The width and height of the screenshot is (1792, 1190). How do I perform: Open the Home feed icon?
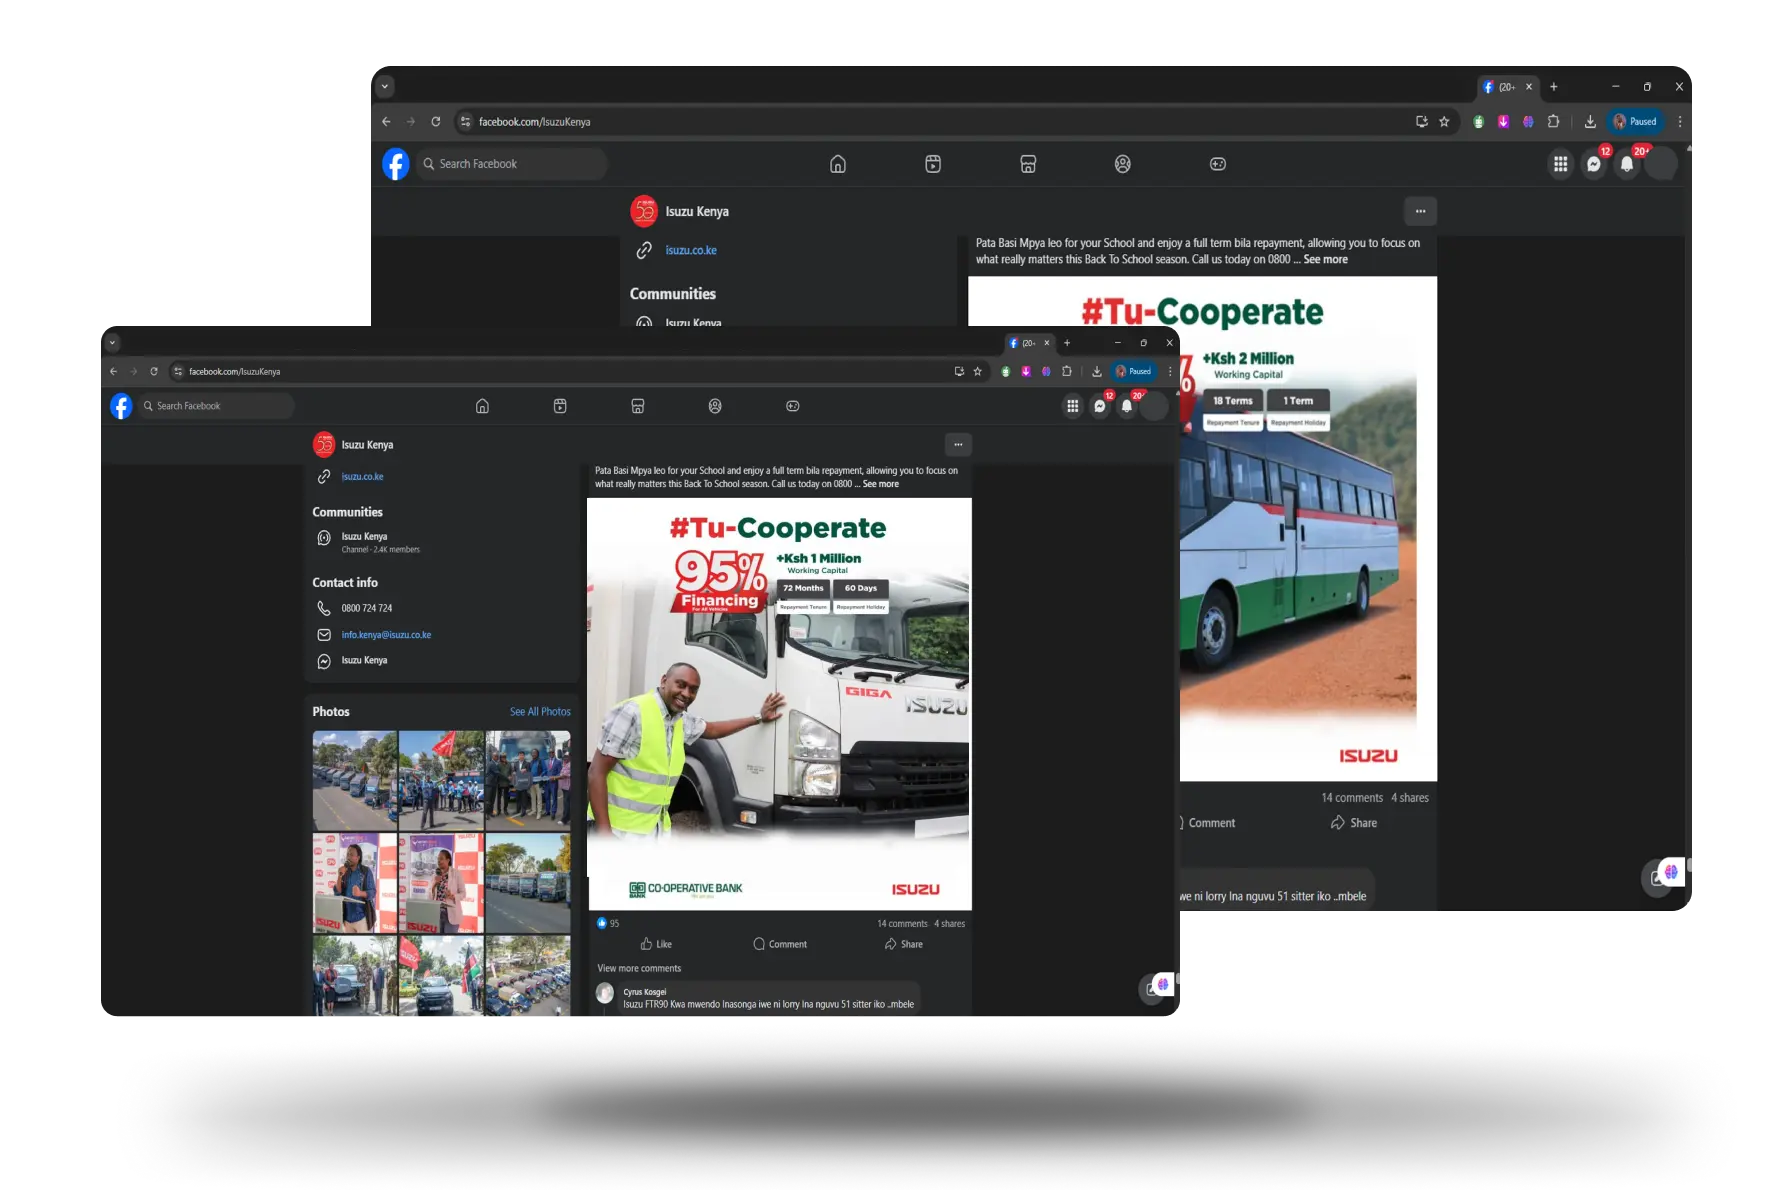coord(482,406)
